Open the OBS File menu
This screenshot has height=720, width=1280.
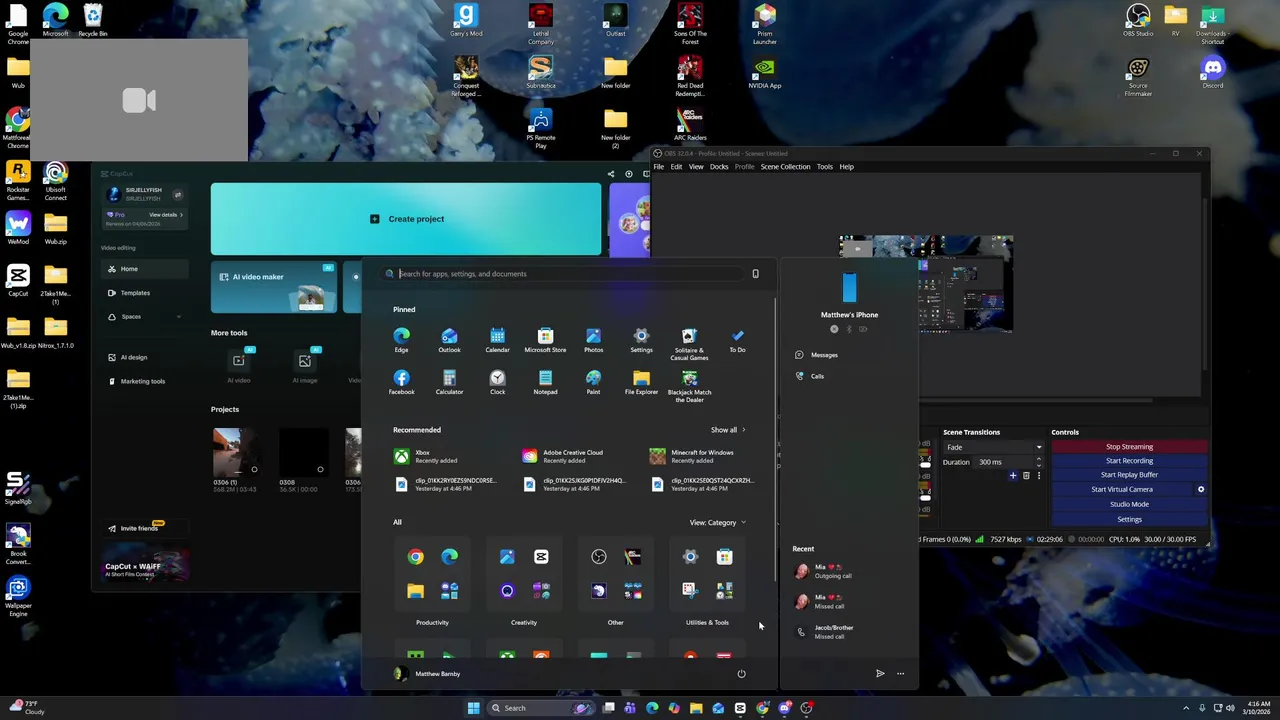pyautogui.click(x=658, y=167)
